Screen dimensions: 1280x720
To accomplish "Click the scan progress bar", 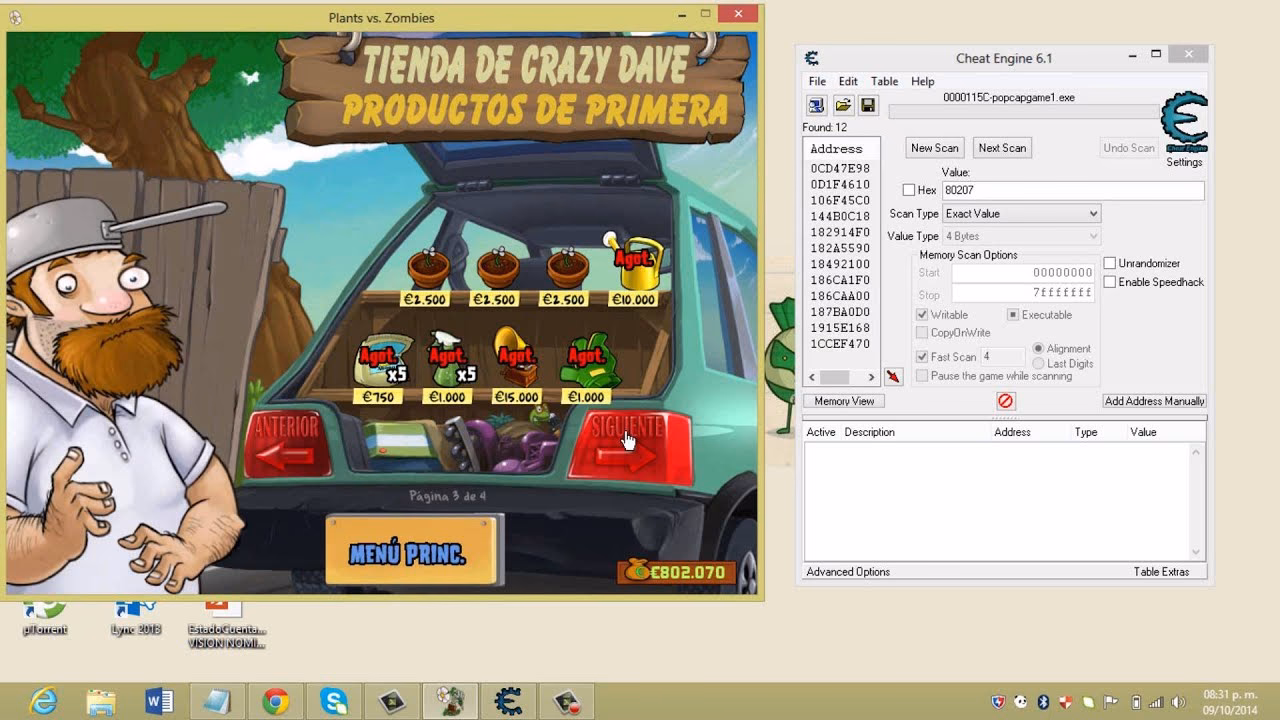I will (1024, 112).
